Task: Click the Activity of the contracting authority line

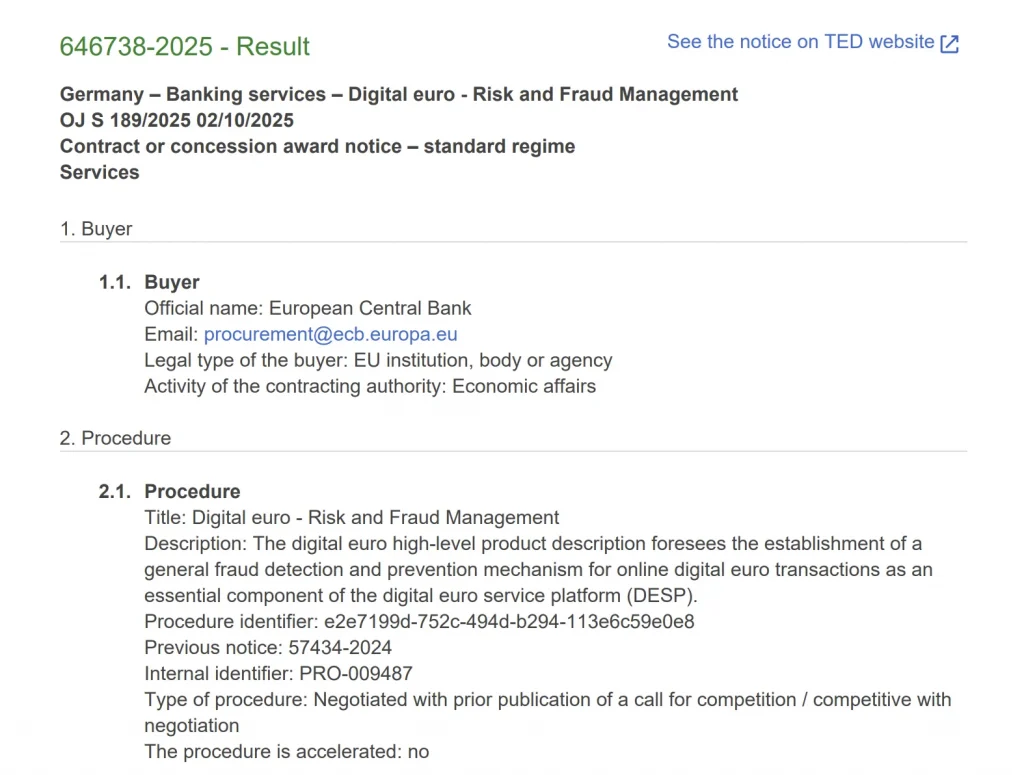Action: 370,386
